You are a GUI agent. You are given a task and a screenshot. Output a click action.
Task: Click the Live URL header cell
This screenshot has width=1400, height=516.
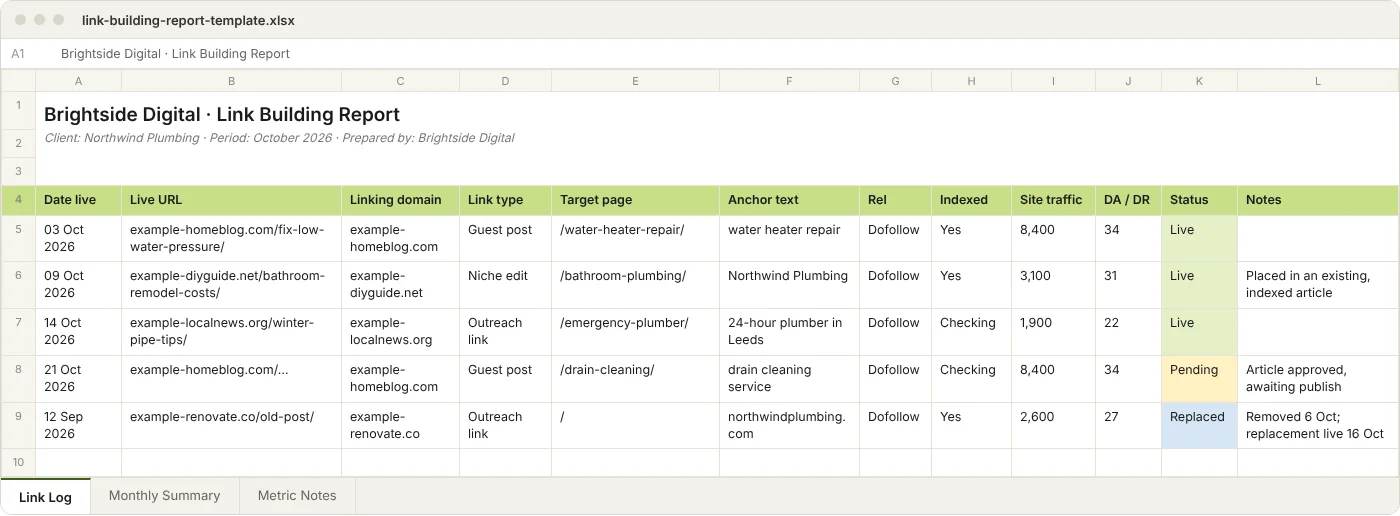coord(231,200)
